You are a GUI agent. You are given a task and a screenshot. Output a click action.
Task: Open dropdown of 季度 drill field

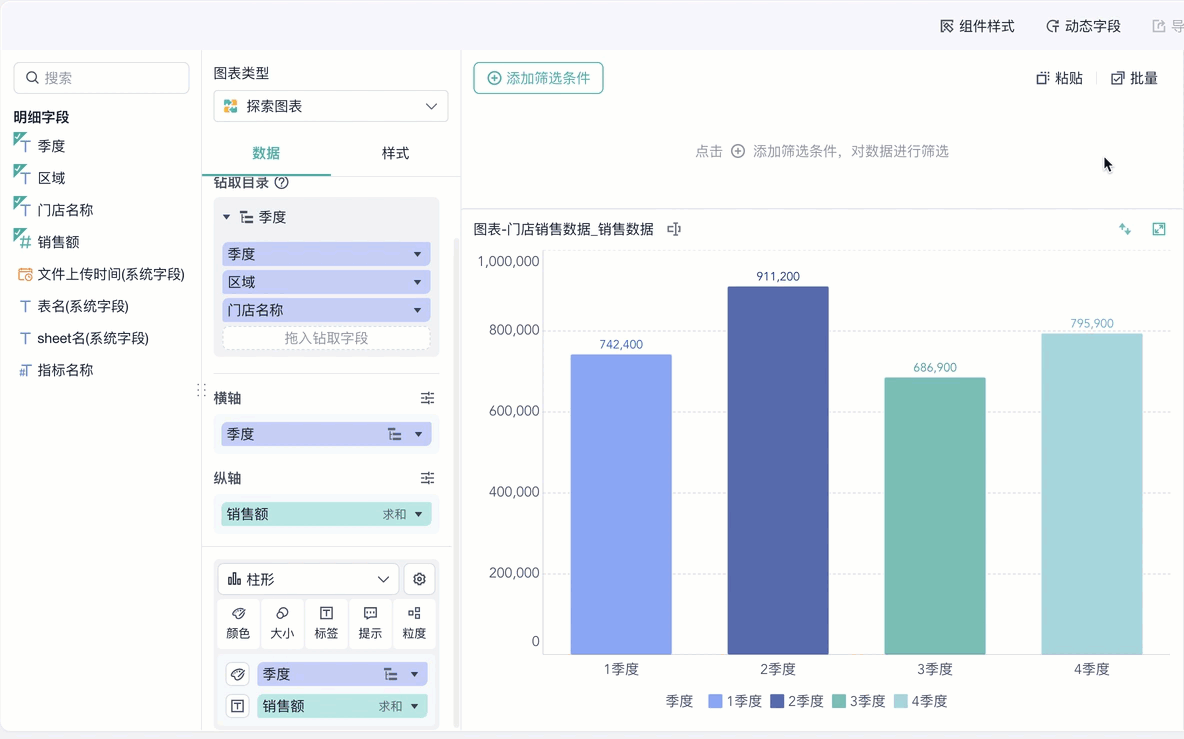coord(418,254)
